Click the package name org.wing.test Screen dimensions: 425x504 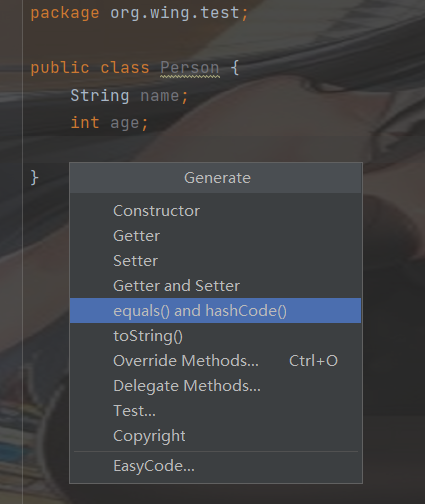(175, 13)
